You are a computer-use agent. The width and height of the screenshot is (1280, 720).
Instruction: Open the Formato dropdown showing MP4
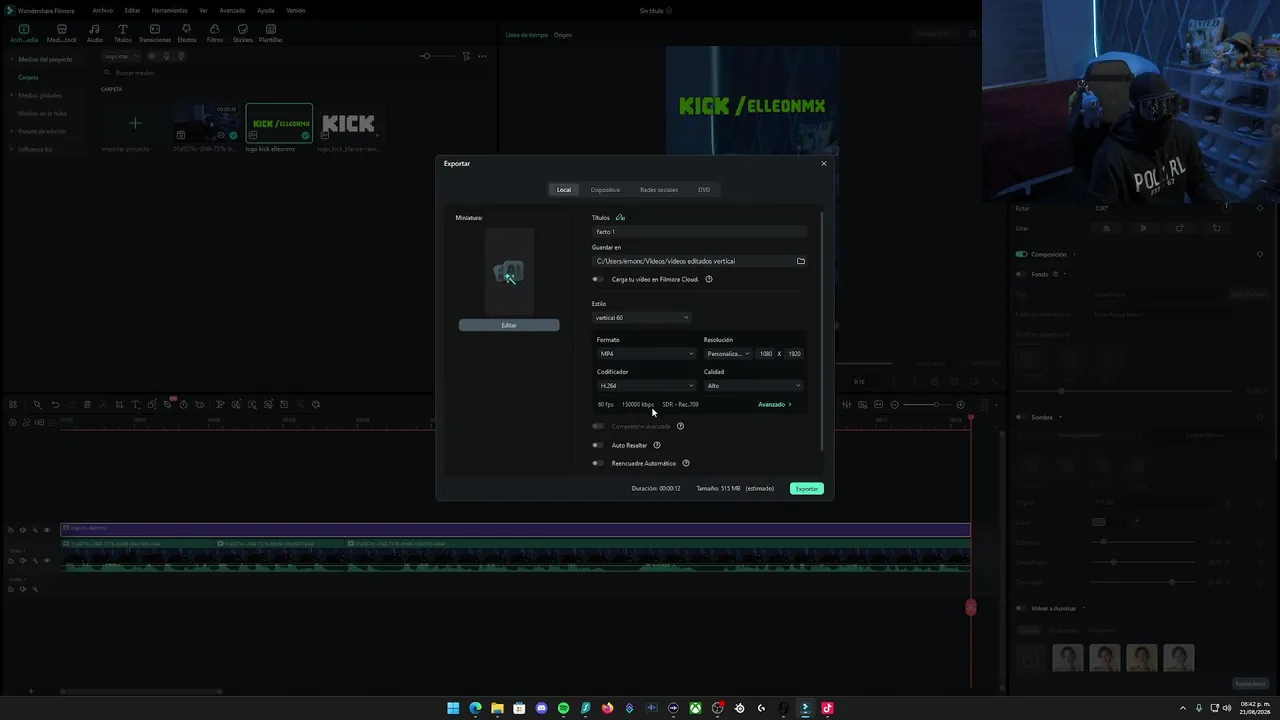646,354
